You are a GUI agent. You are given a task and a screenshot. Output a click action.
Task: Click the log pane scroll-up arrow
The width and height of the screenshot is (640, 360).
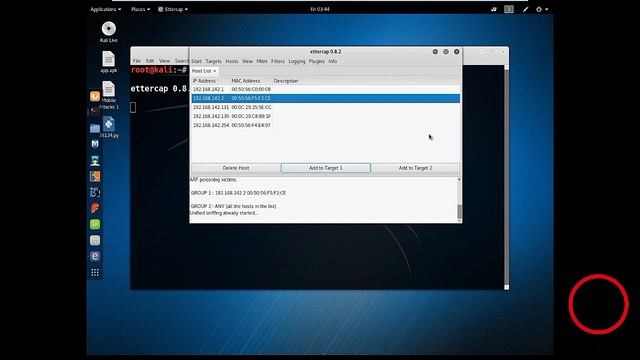point(460,180)
